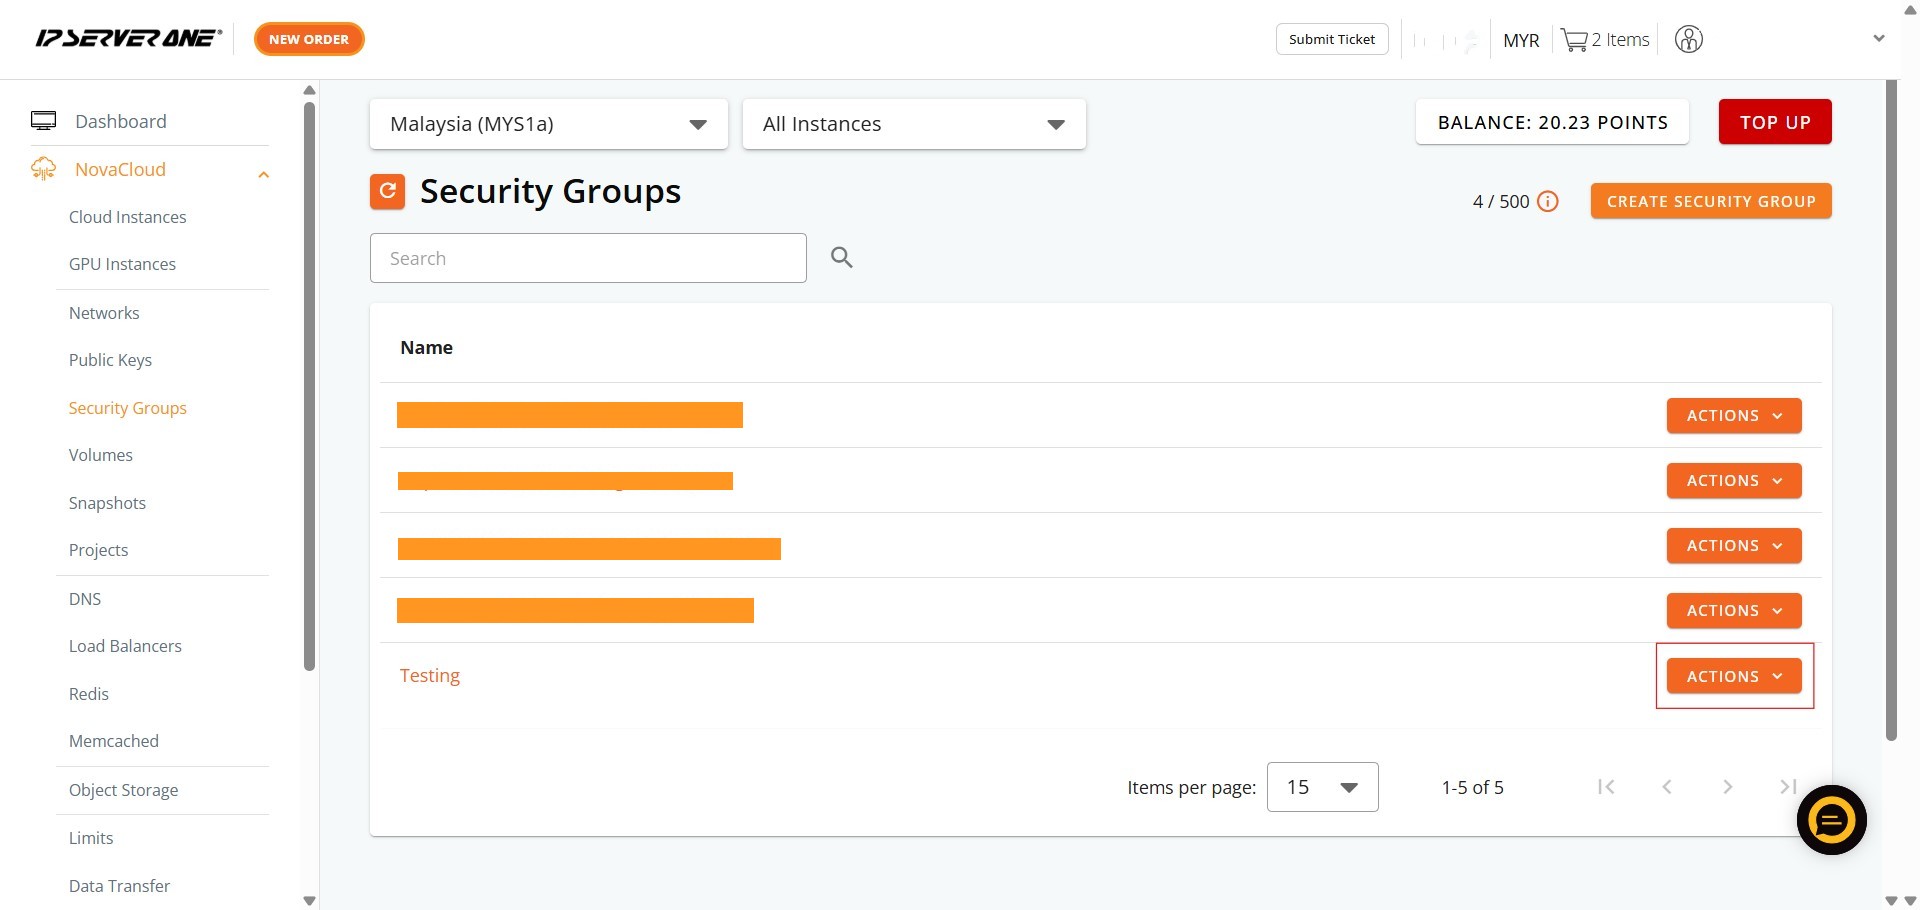Viewport: 1920px width, 910px height.
Task: Click the quota info icon next to 4 / 500
Action: 1547,202
